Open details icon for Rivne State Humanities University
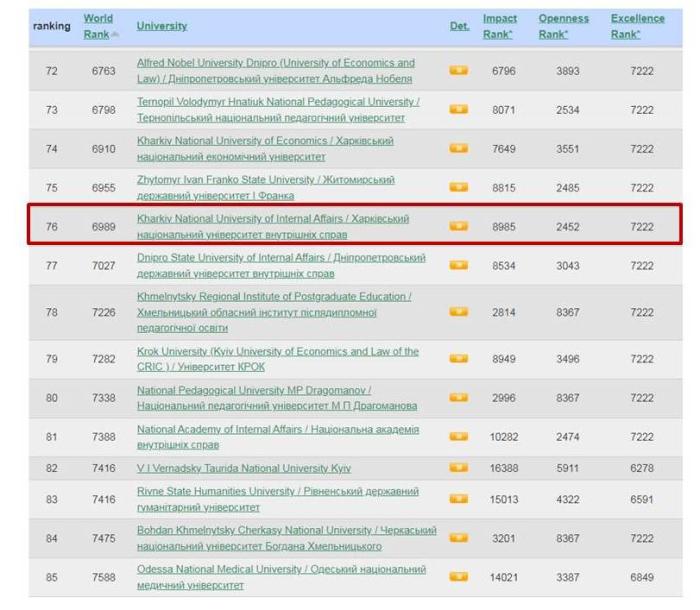Image resolution: width=700 pixels, height=610 pixels. pos(458,499)
